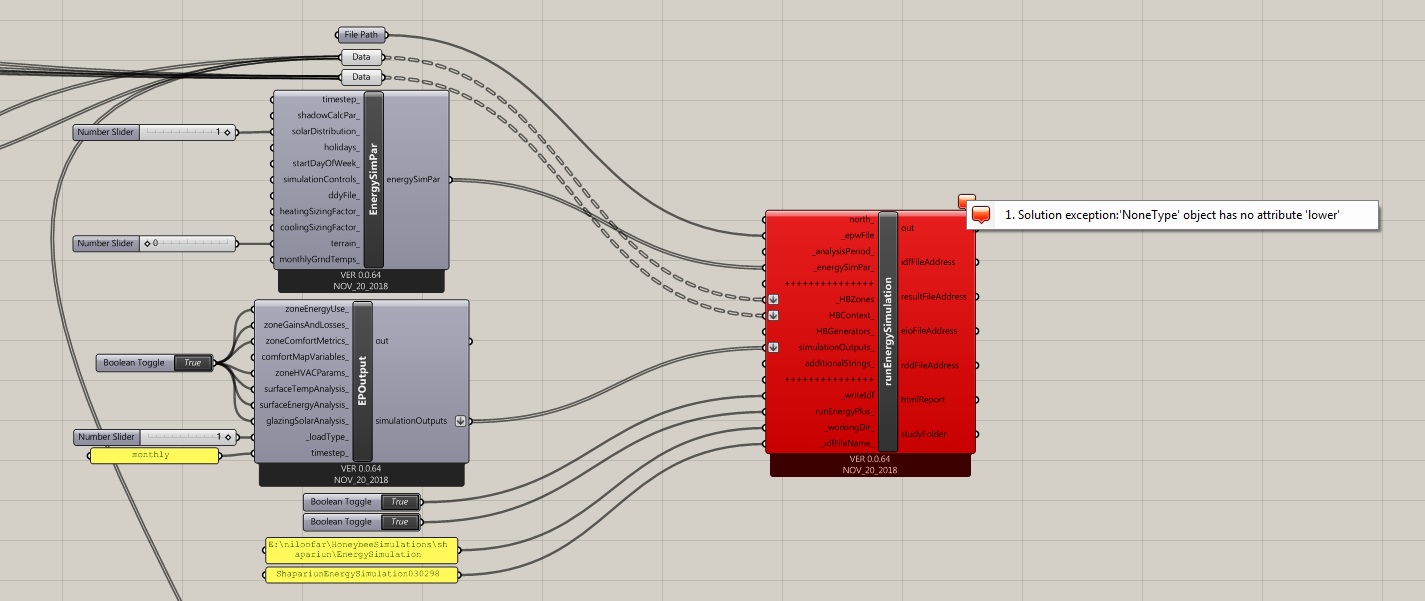Click the ShapariunEnergySimulation030298 panel
The image size is (1425, 601).
[360, 574]
